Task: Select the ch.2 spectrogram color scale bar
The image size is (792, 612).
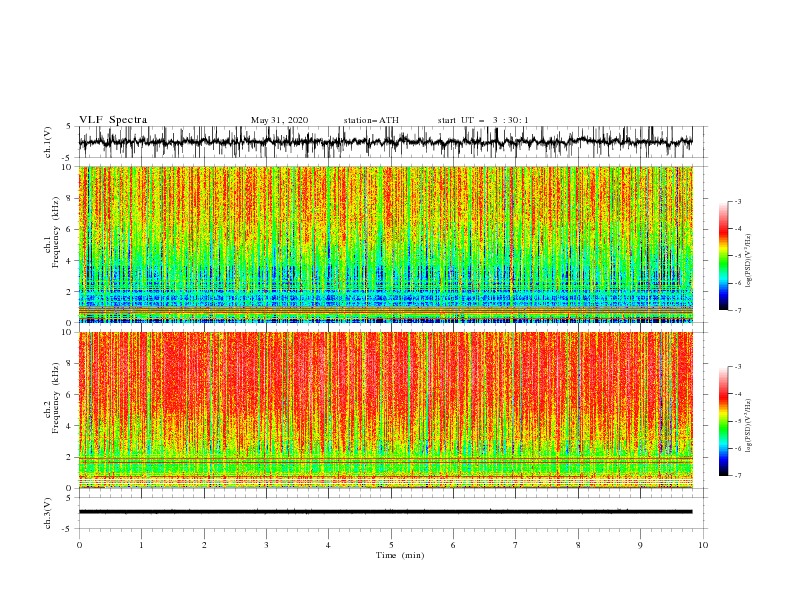Action: point(723,421)
